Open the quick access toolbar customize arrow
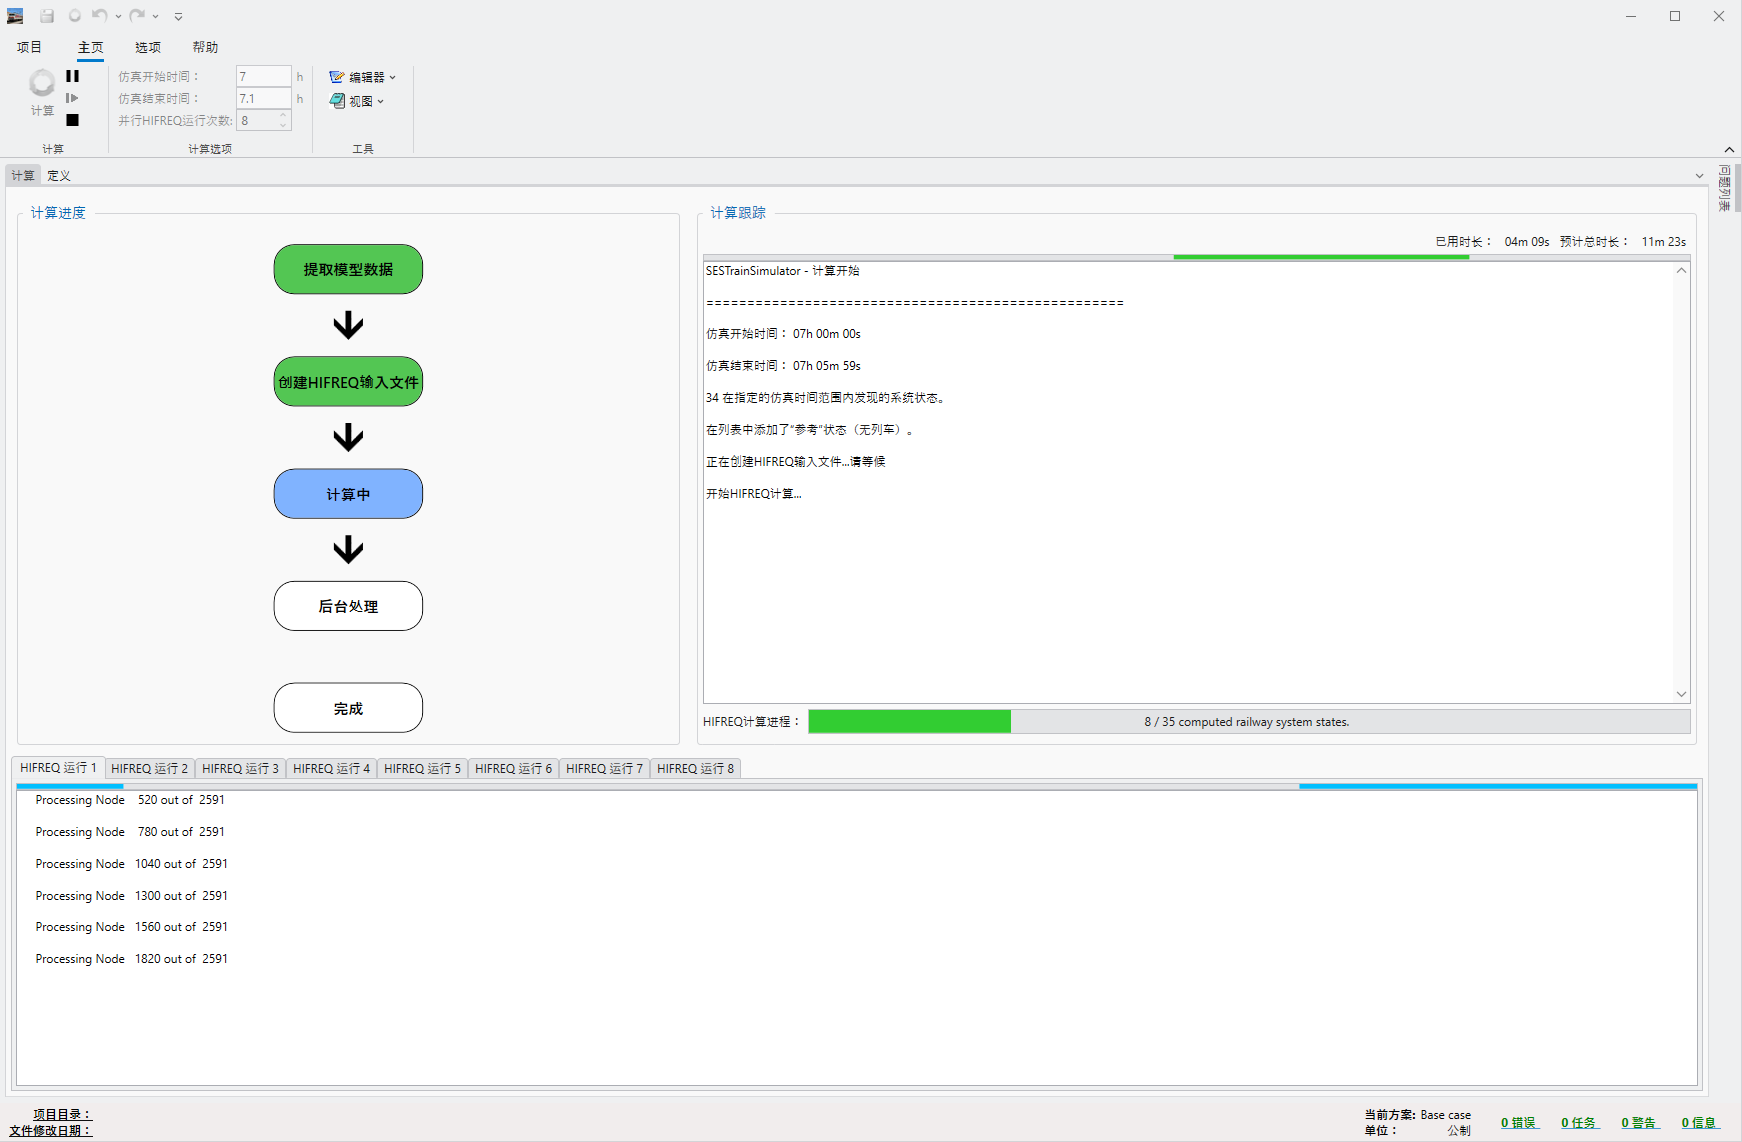 [178, 17]
